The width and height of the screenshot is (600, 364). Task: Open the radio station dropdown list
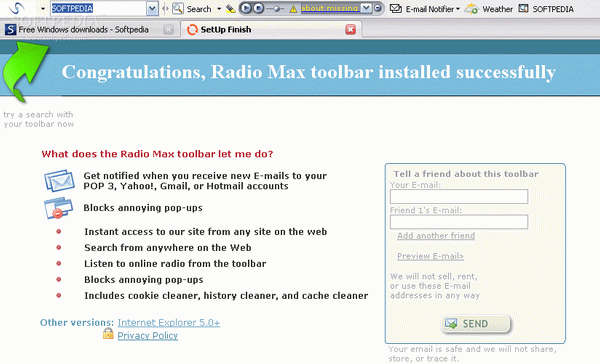click(366, 8)
